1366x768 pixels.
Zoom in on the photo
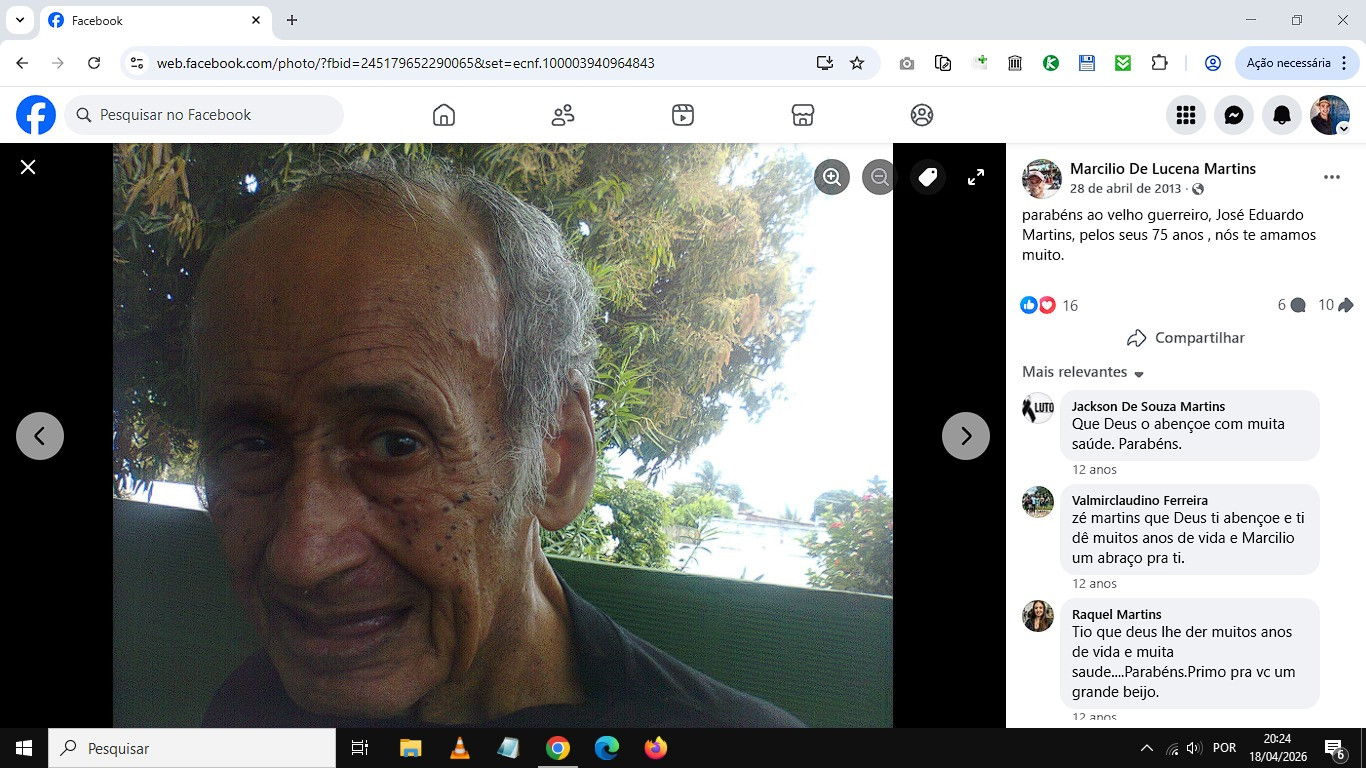click(831, 177)
